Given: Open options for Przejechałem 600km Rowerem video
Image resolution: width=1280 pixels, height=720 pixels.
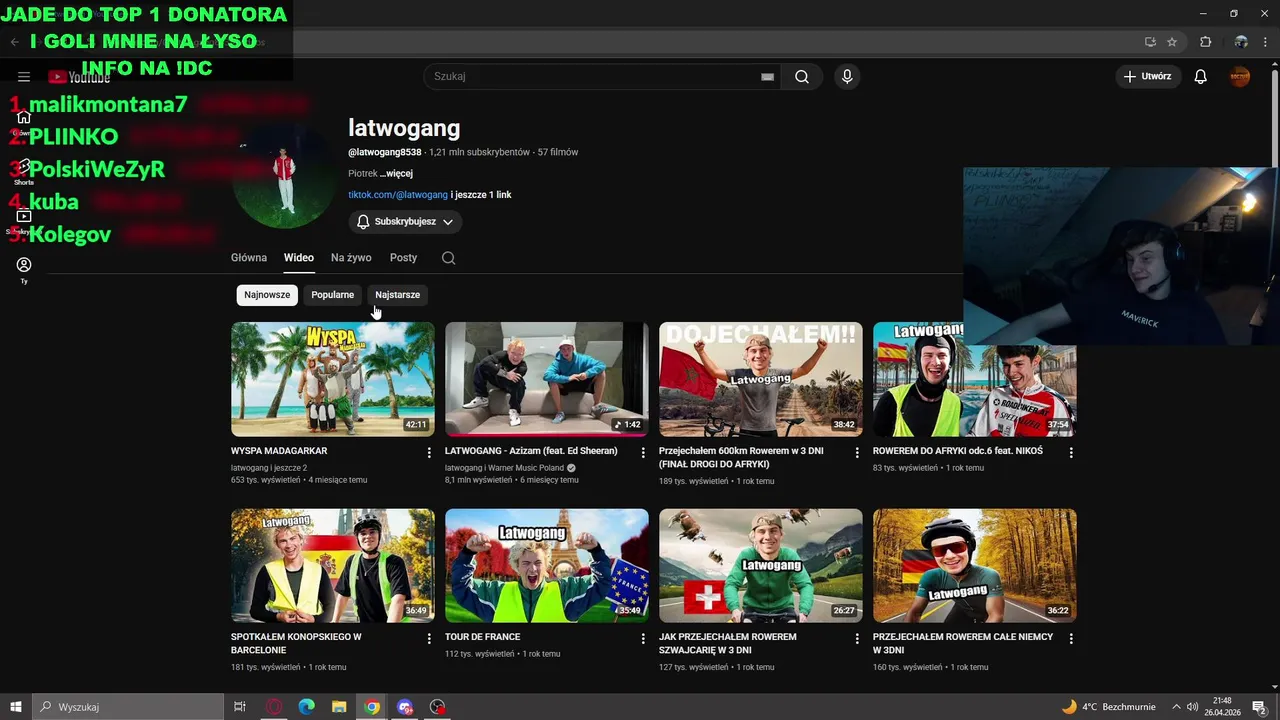Looking at the screenshot, I should [857, 453].
